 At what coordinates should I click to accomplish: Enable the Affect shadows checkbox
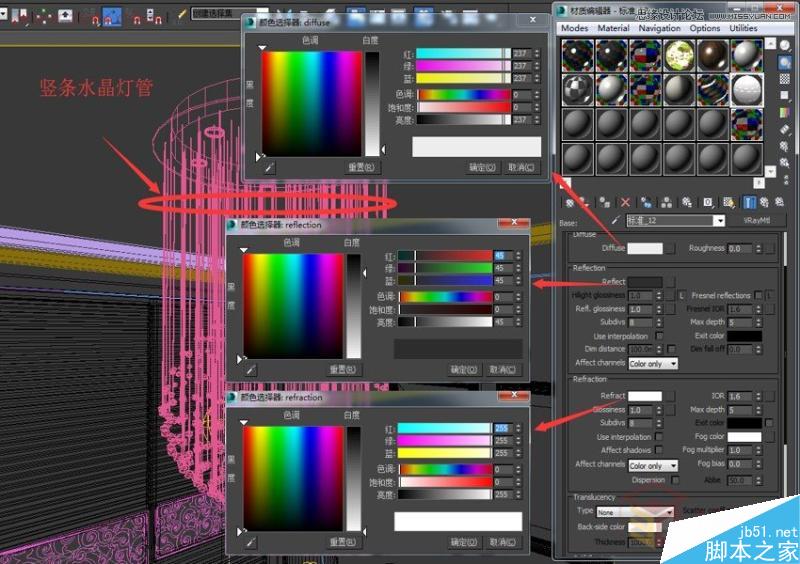point(659,450)
